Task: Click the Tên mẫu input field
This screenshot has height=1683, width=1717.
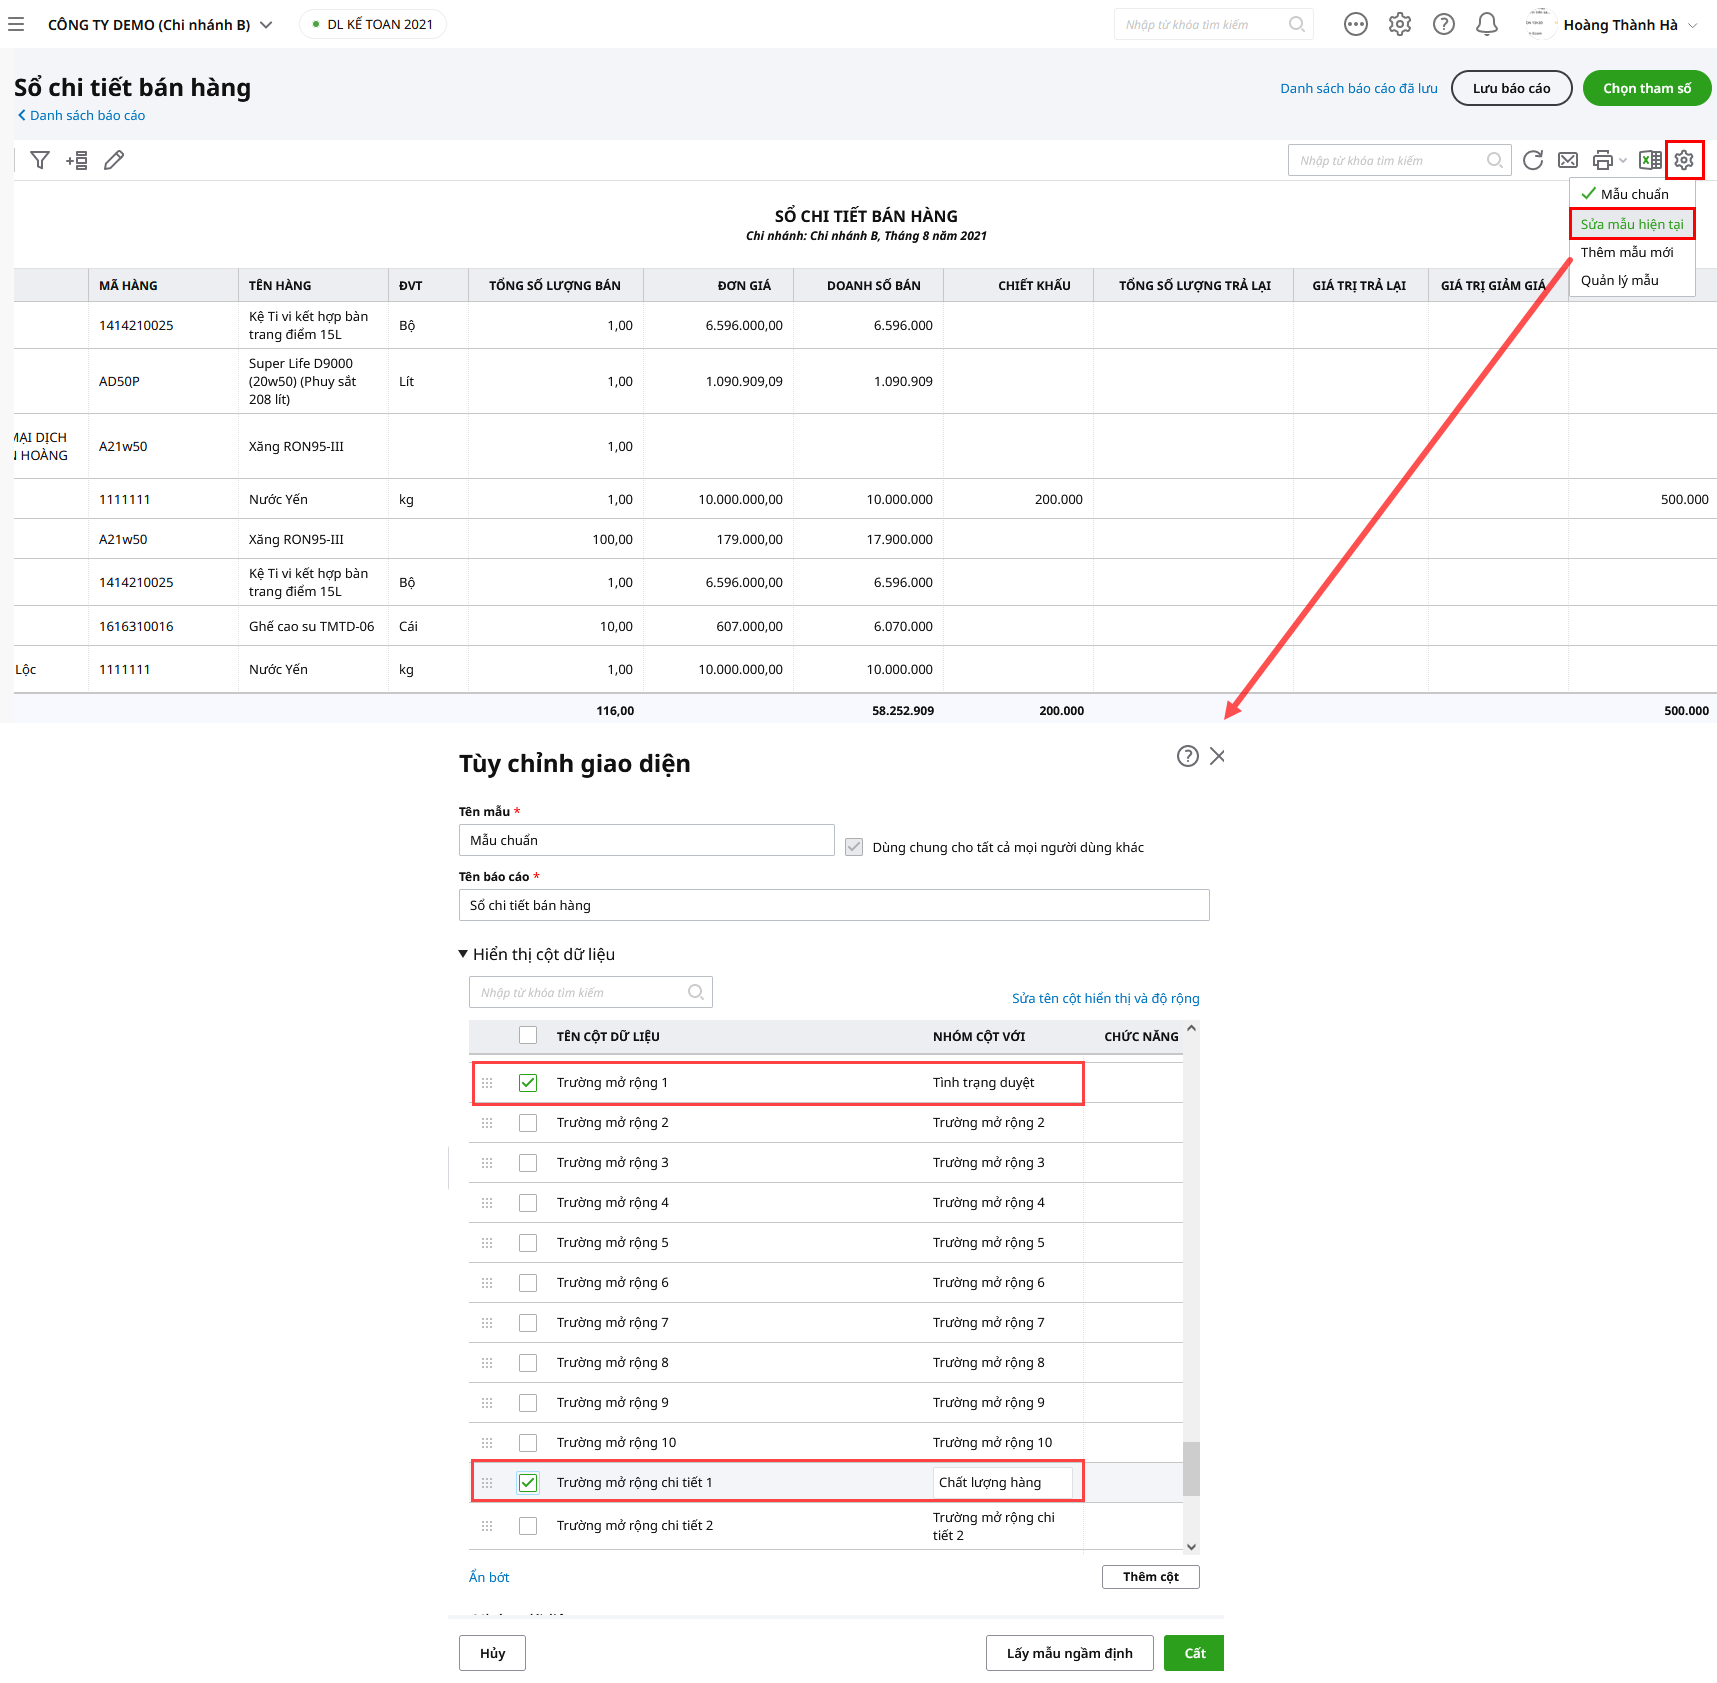Action: pos(646,840)
